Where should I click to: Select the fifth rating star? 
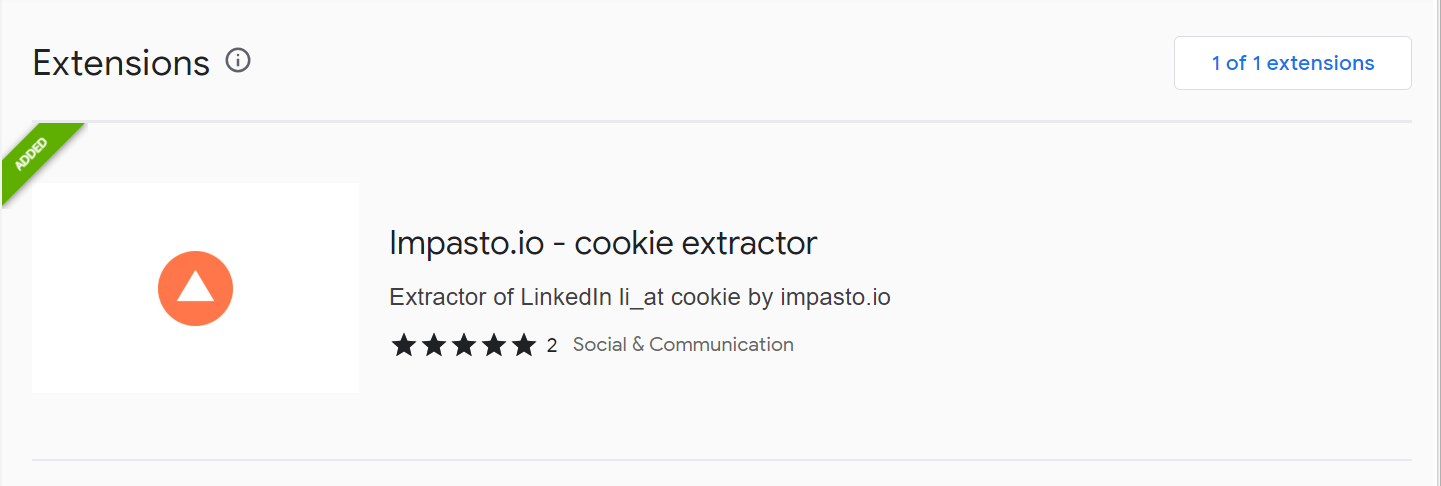pyautogui.click(x=524, y=345)
